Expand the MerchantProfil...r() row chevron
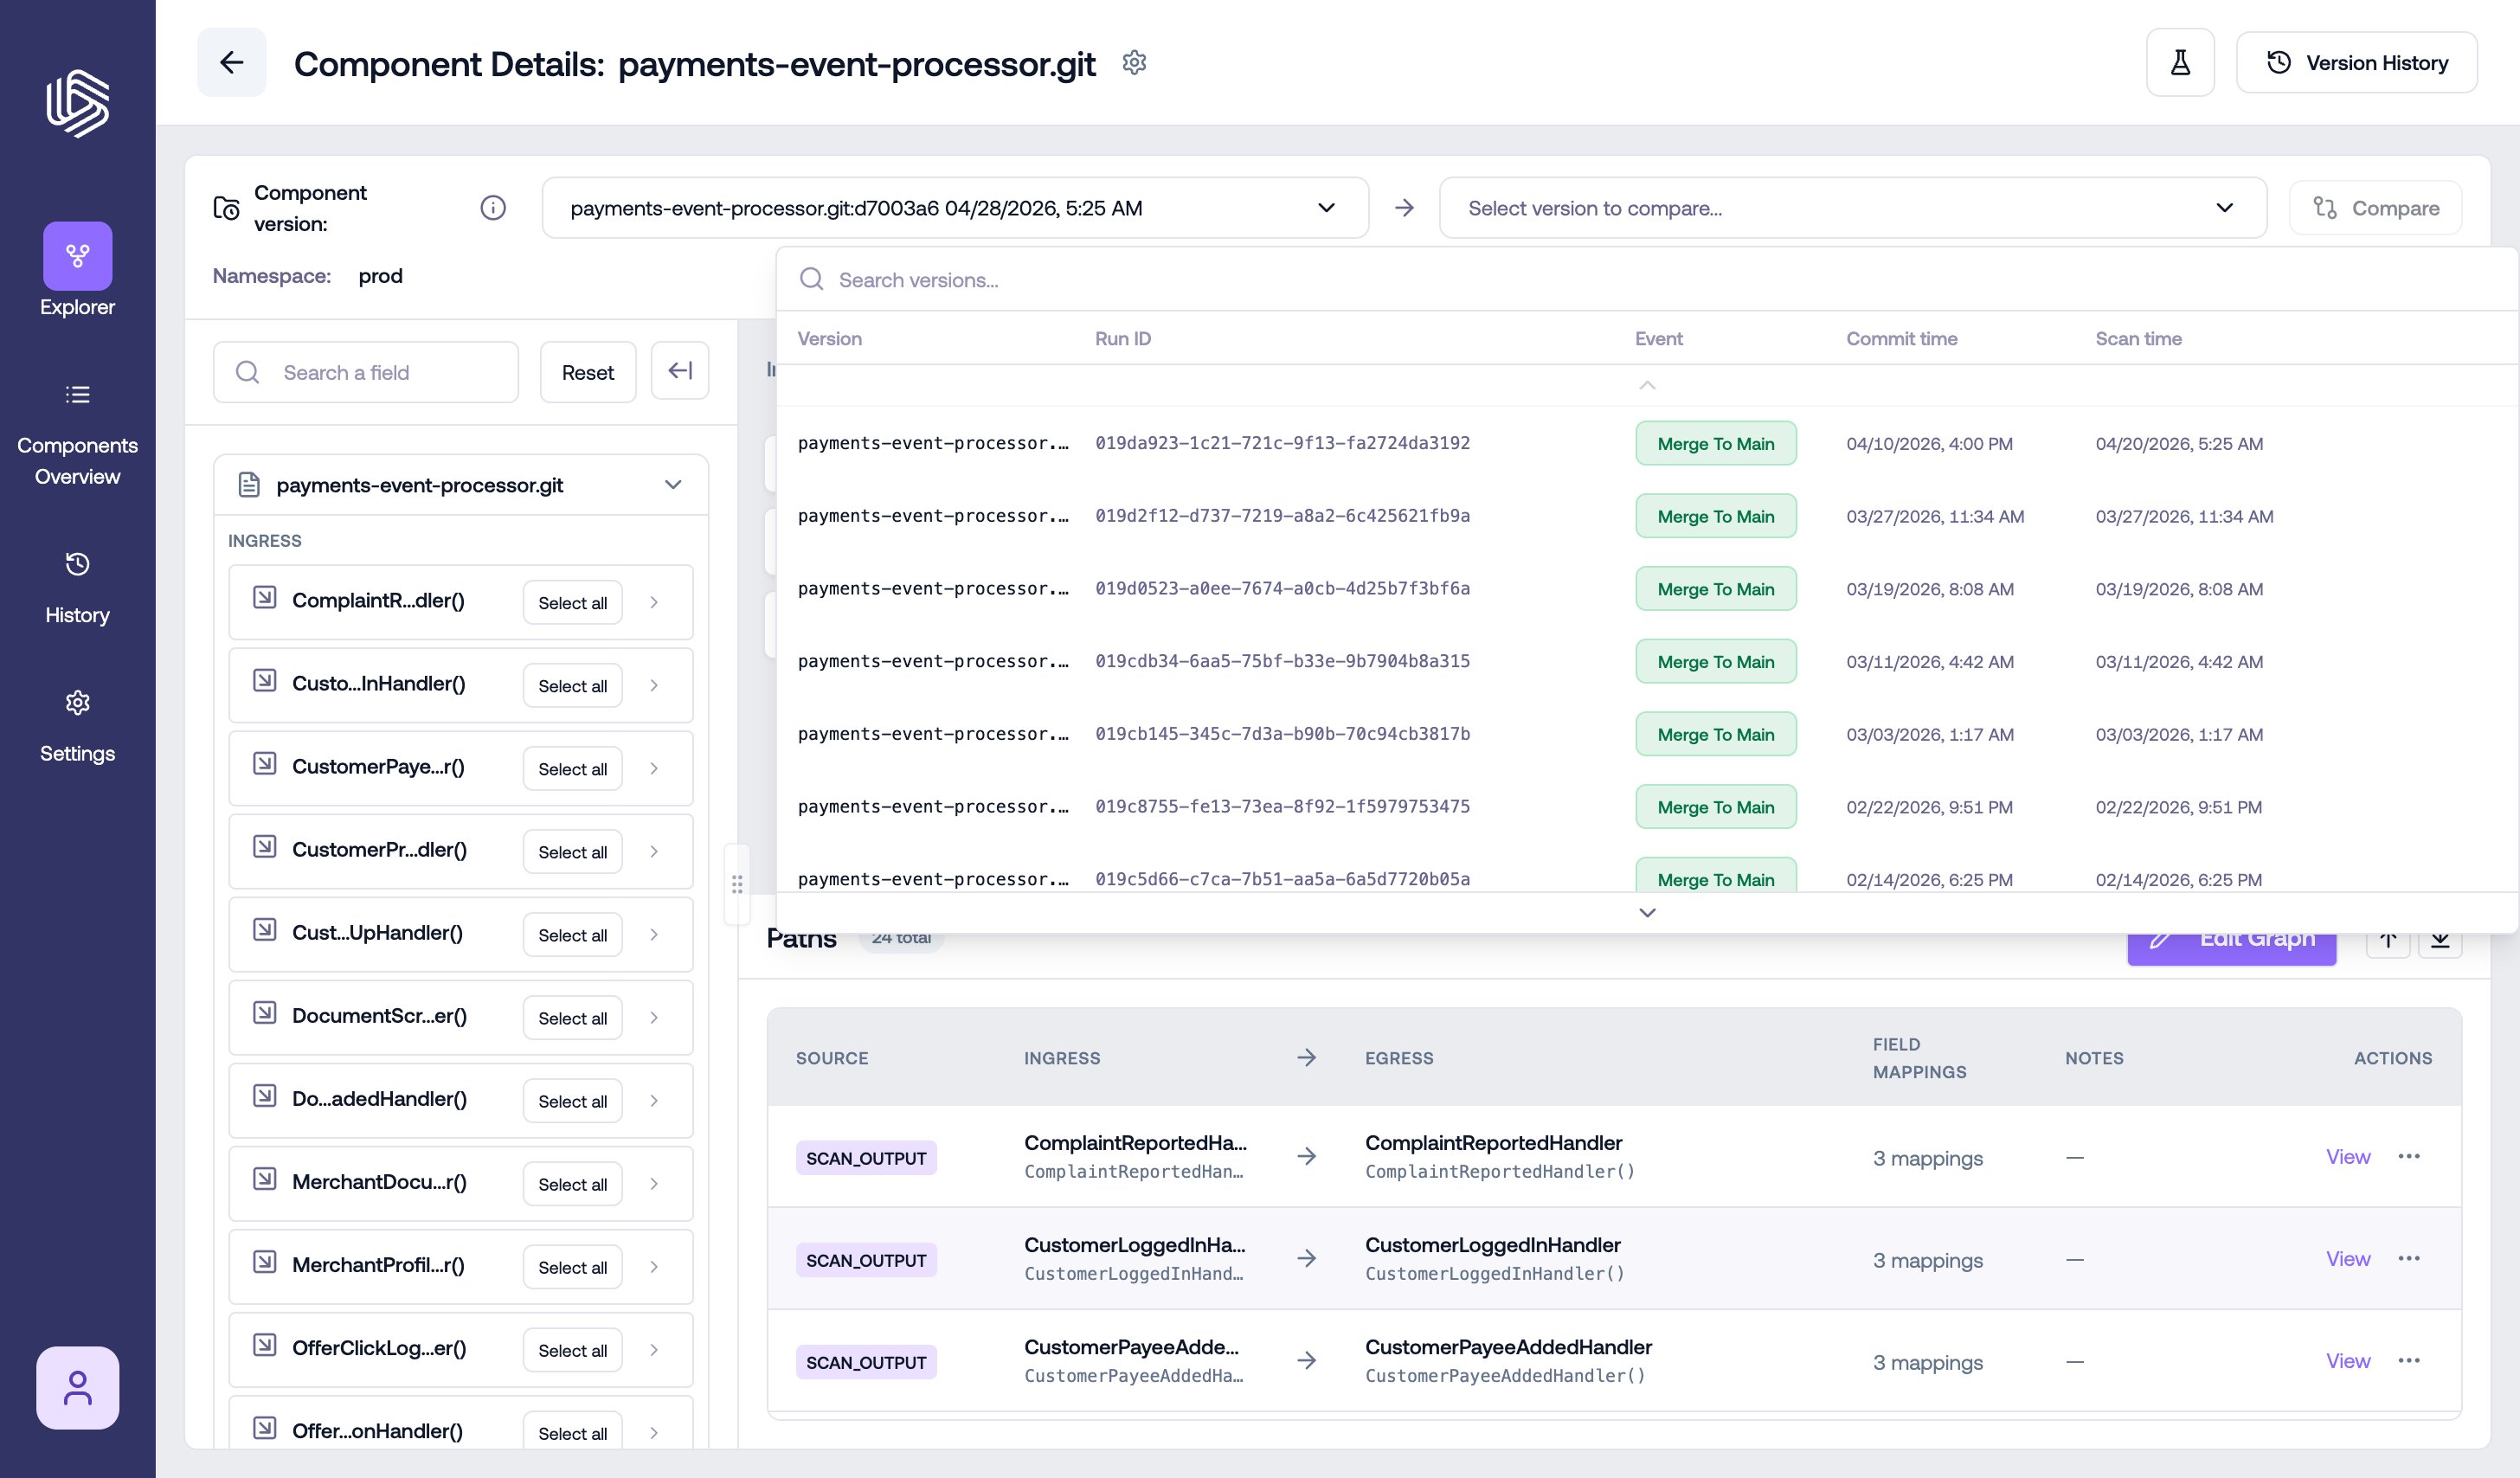This screenshot has width=2520, height=1478. (x=654, y=1266)
